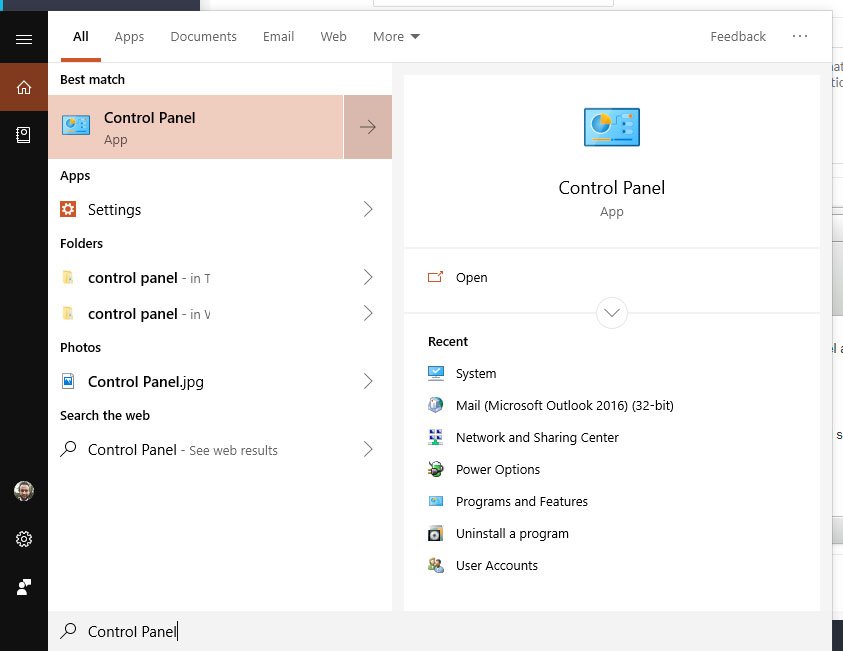Open the hamburger menu in sidebar

point(24,39)
